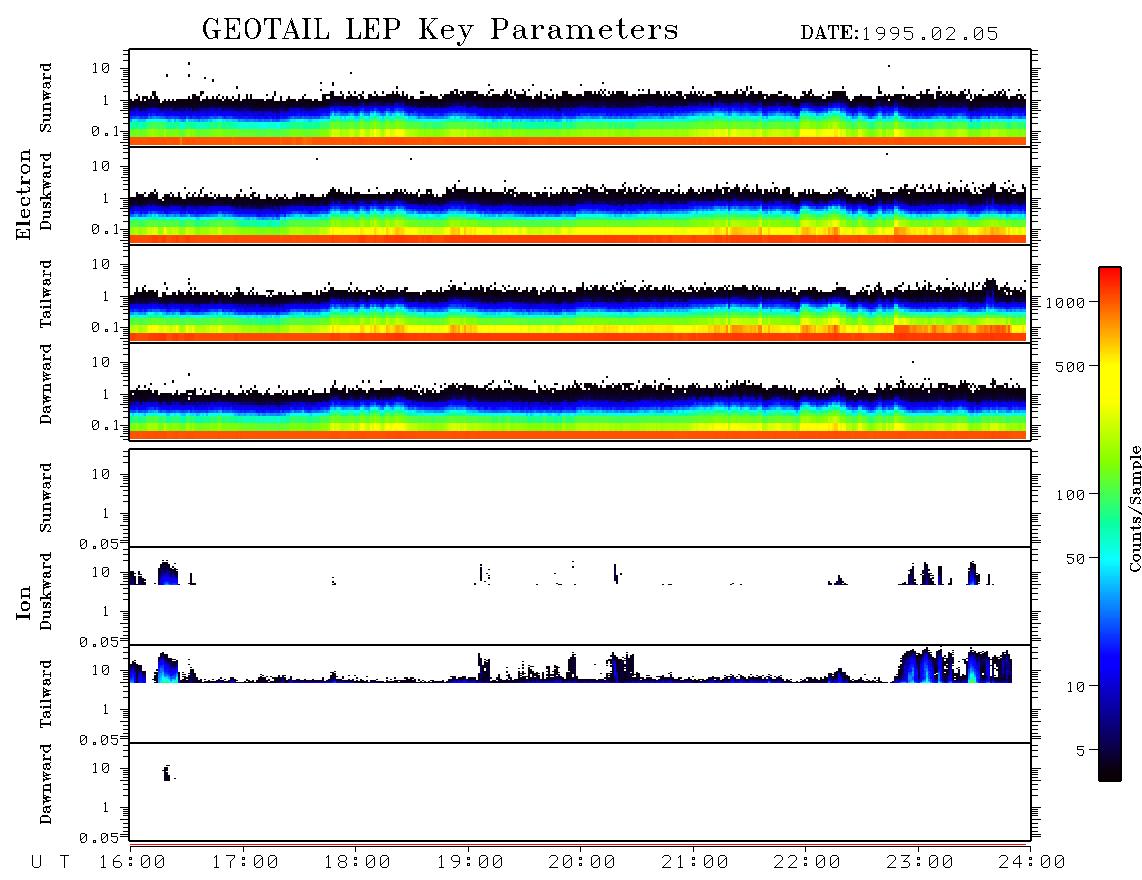The height and width of the screenshot is (880, 1142).
Task: Click the 100 value on colorbar
Action: point(1070,495)
